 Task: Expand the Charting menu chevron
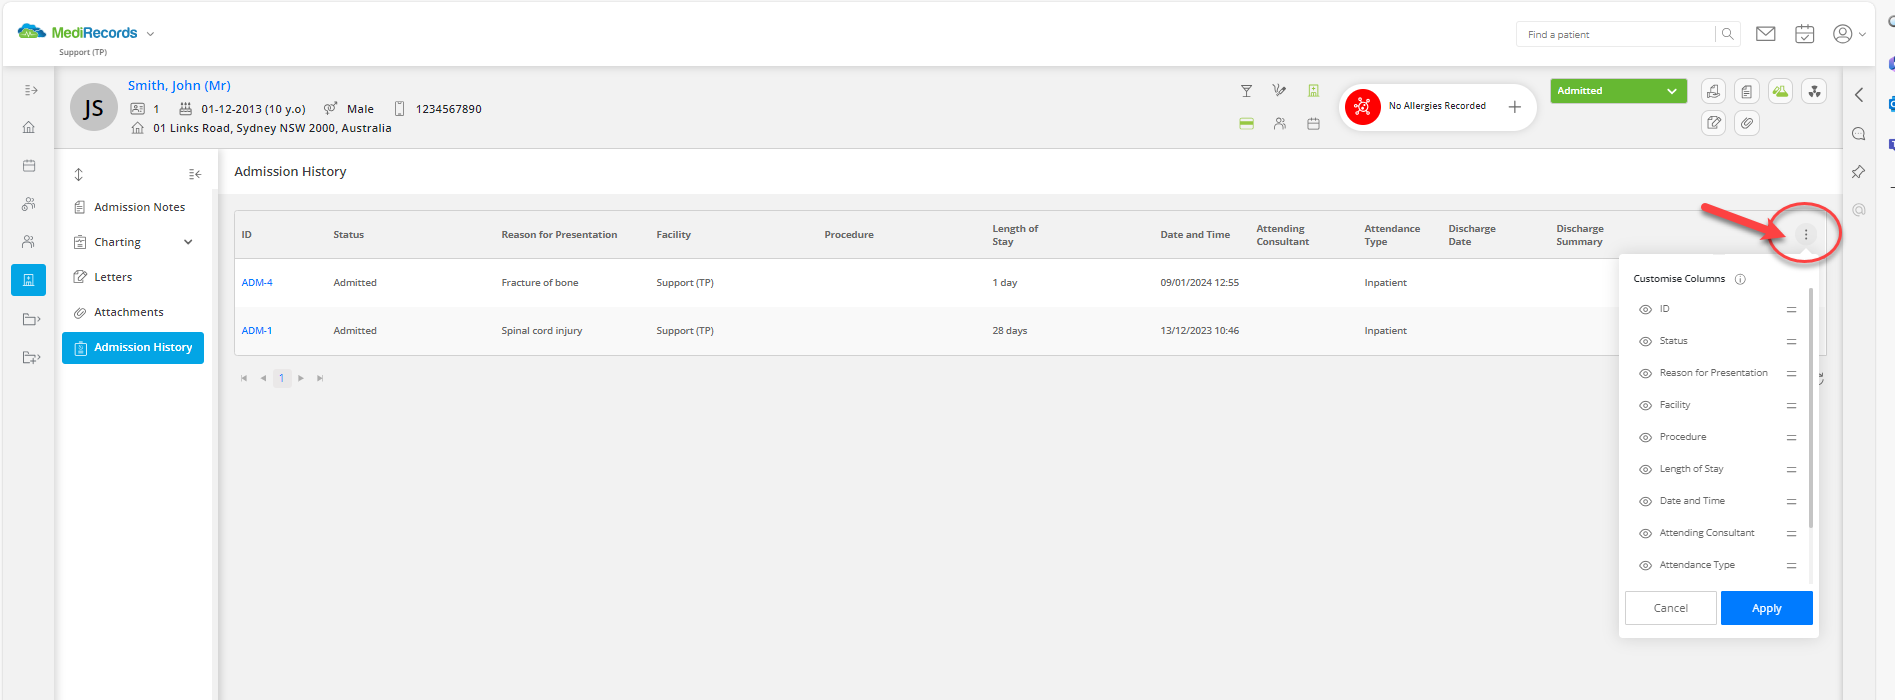pyautogui.click(x=188, y=242)
